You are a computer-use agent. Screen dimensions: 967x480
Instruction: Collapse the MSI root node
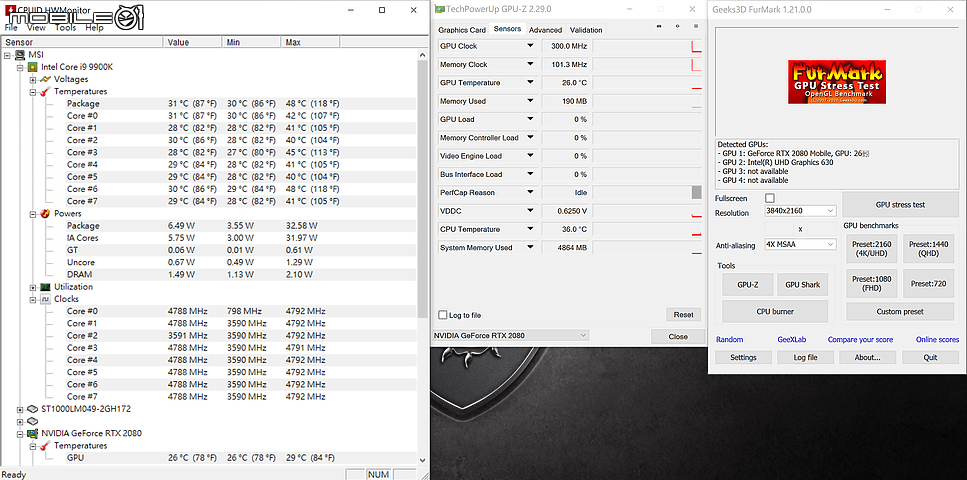click(7, 55)
